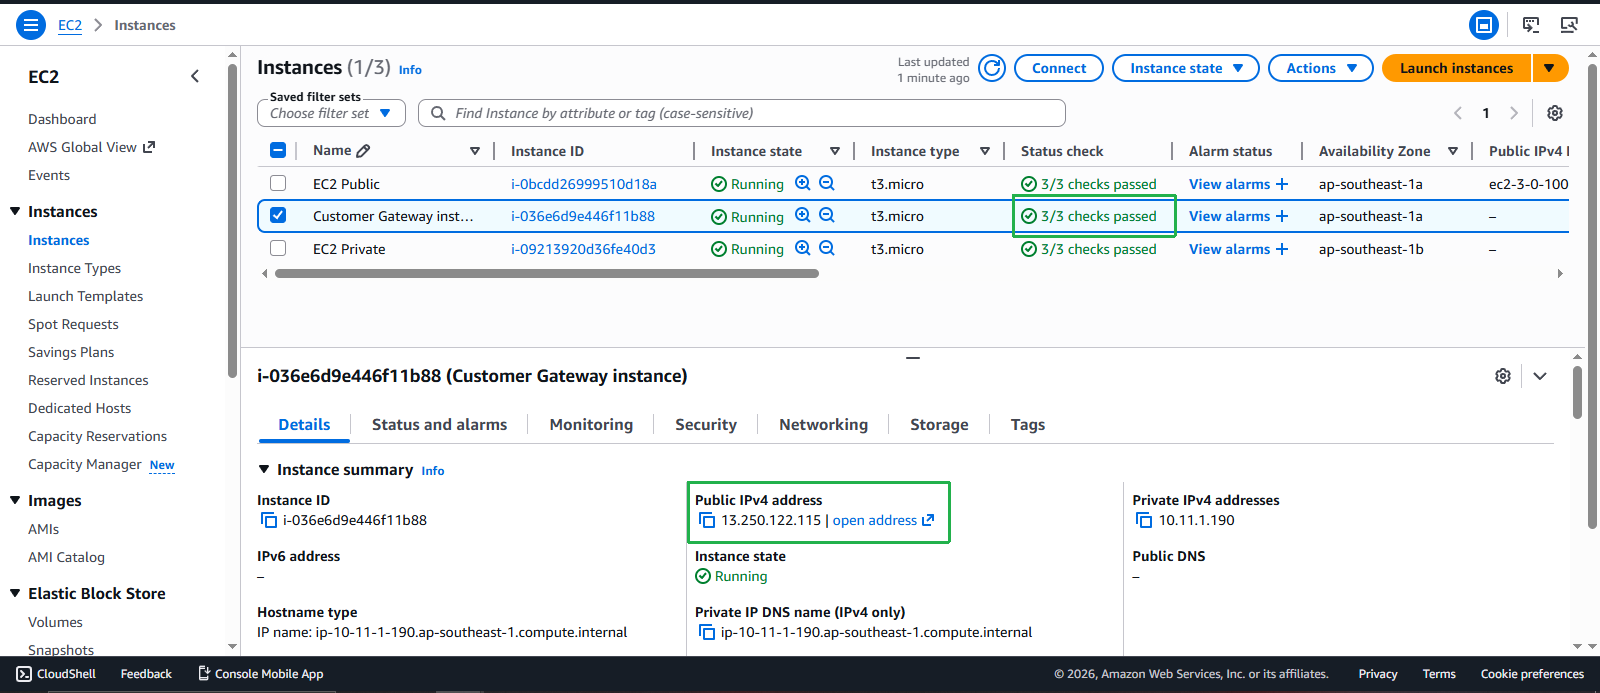Refresh the instances list

pyautogui.click(x=992, y=68)
